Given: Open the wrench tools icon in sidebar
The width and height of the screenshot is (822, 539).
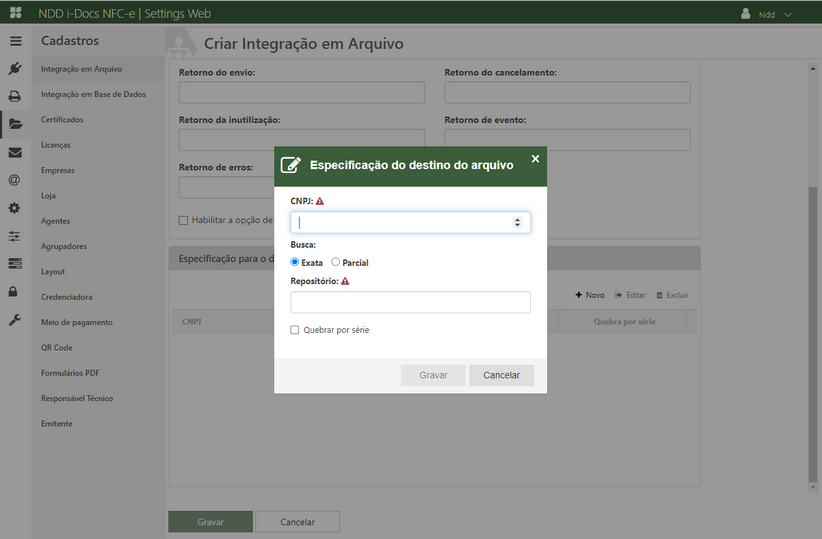Looking at the screenshot, I should pos(15,320).
